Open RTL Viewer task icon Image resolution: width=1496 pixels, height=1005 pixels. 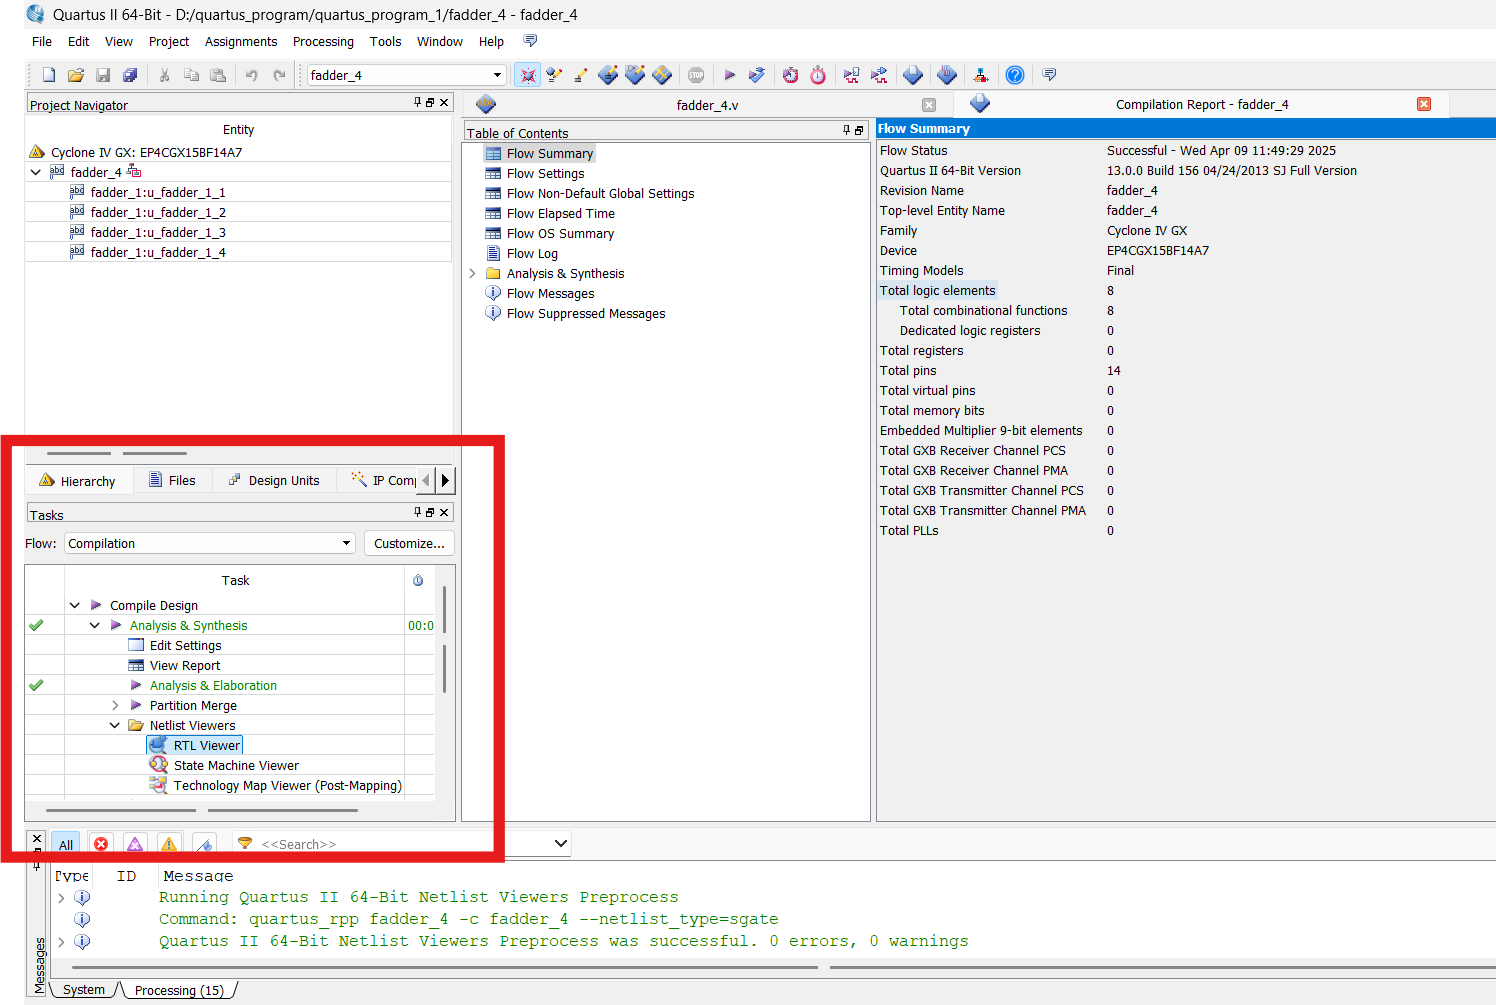[x=158, y=745]
